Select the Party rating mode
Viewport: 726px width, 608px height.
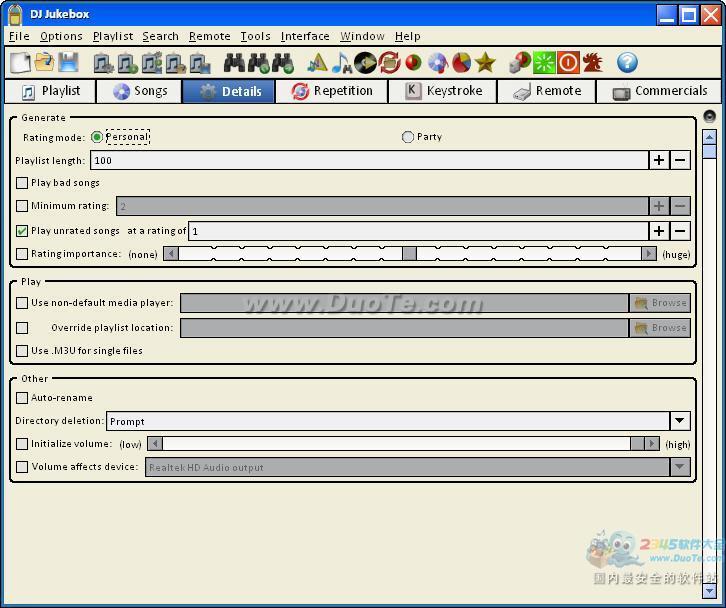click(x=408, y=137)
